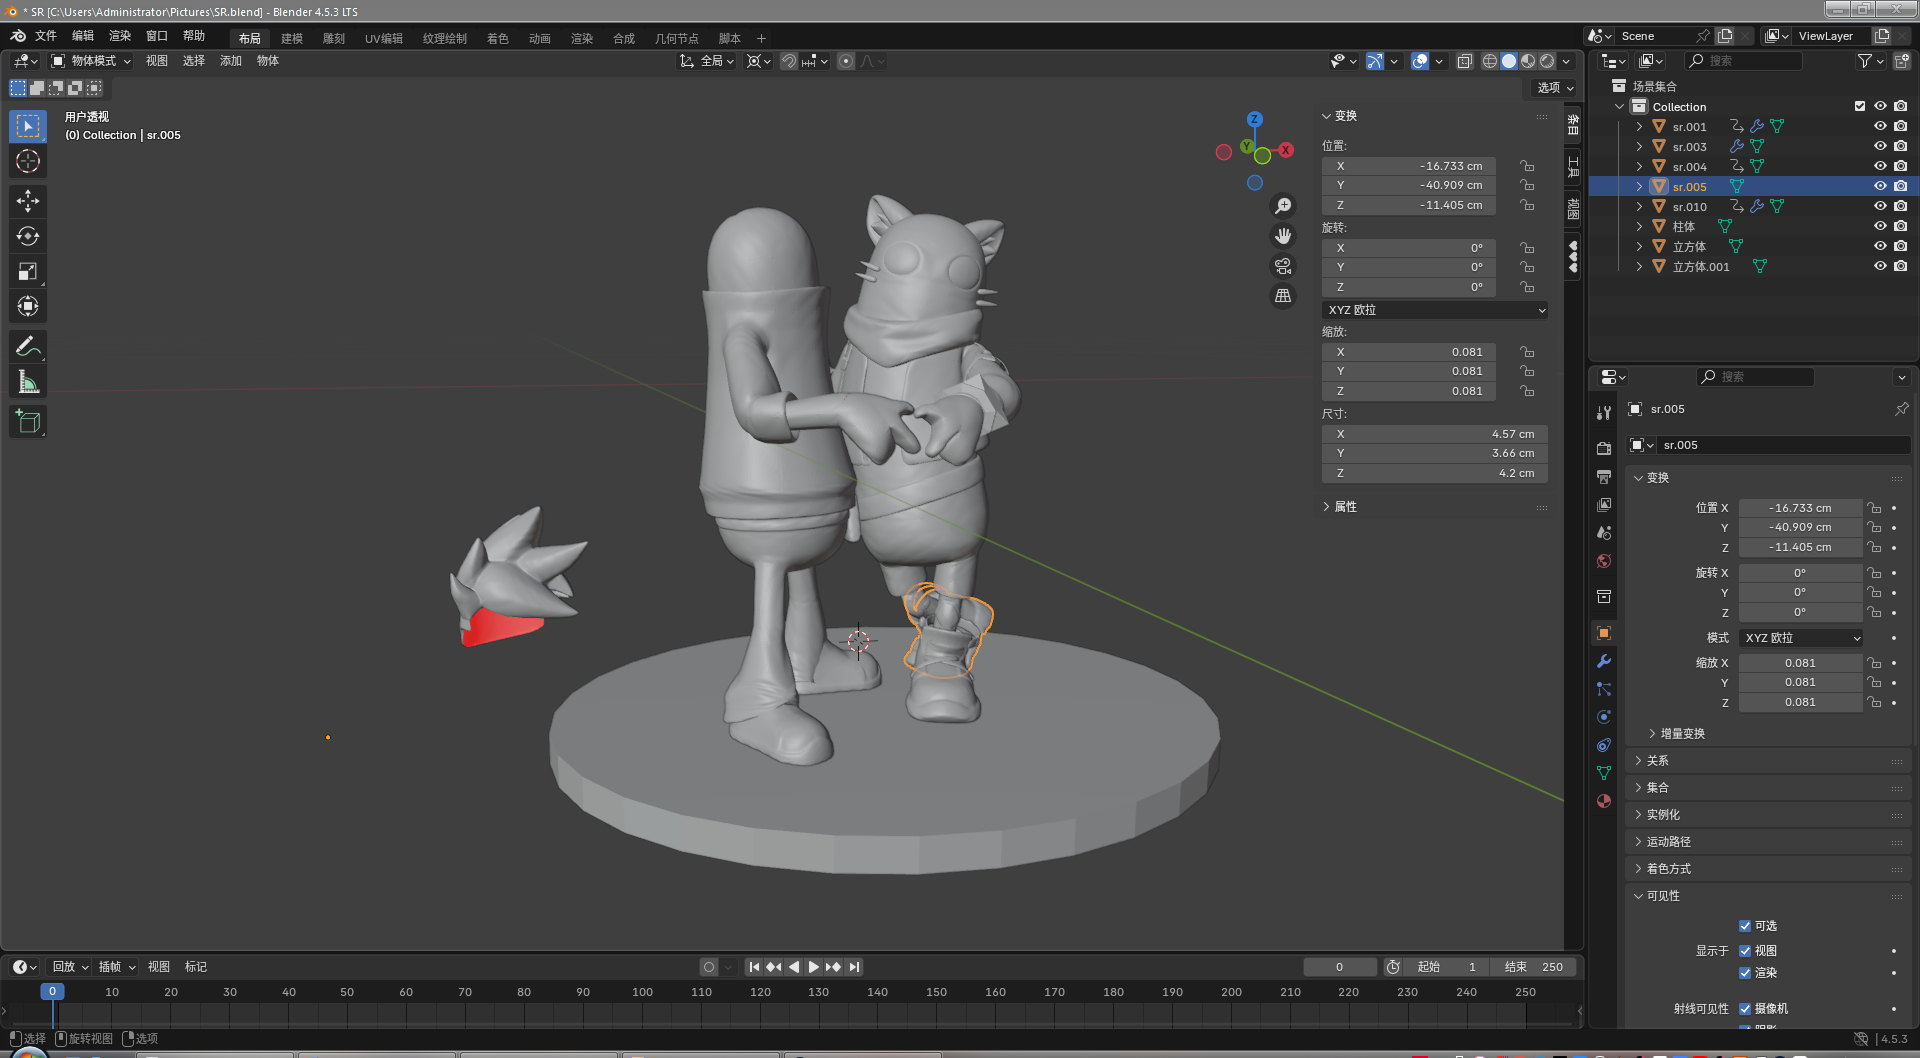The image size is (1920, 1058).
Task: Jump to the first frame
Action: click(x=754, y=967)
